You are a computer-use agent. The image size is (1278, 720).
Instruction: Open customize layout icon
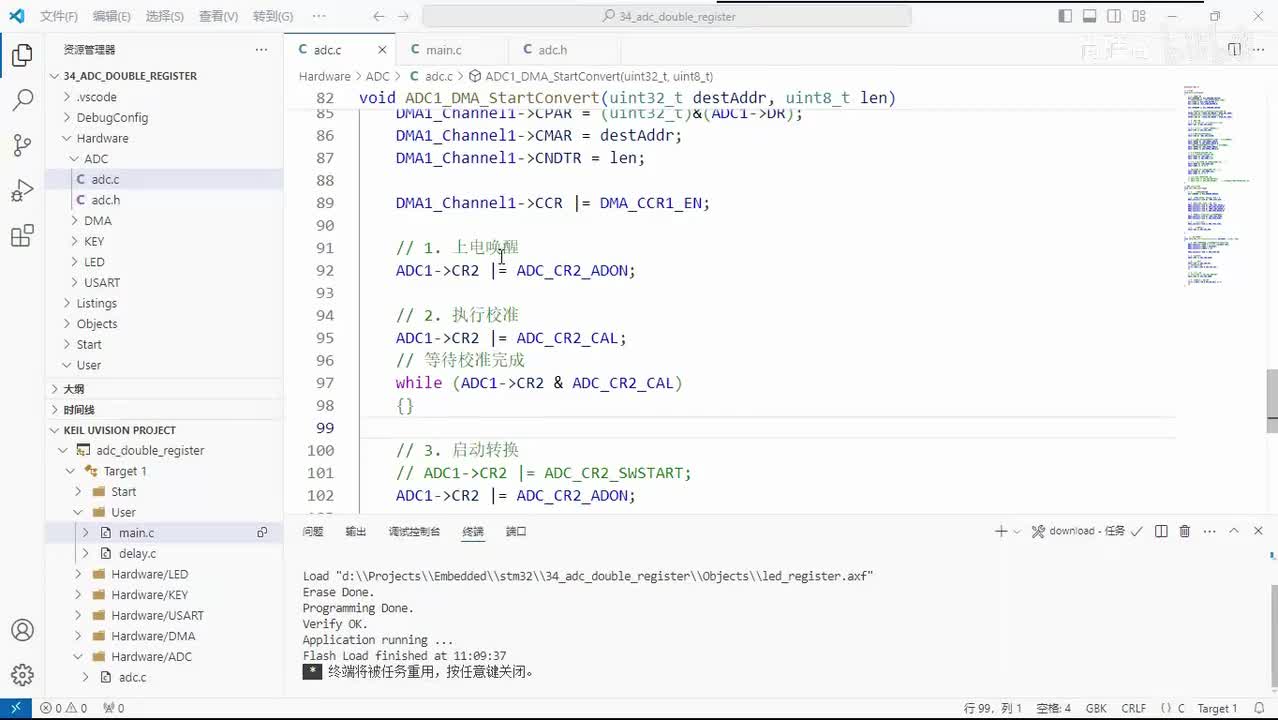[x=1137, y=16]
